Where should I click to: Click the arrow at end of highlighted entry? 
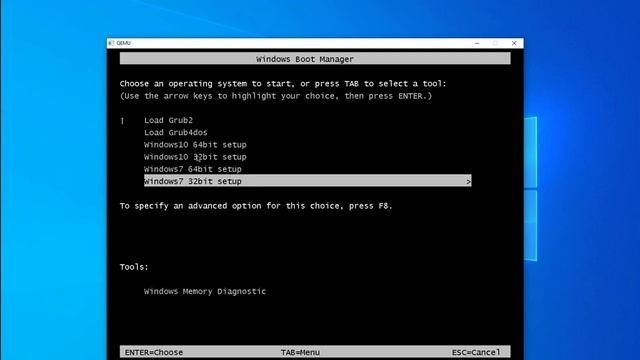[469, 181]
